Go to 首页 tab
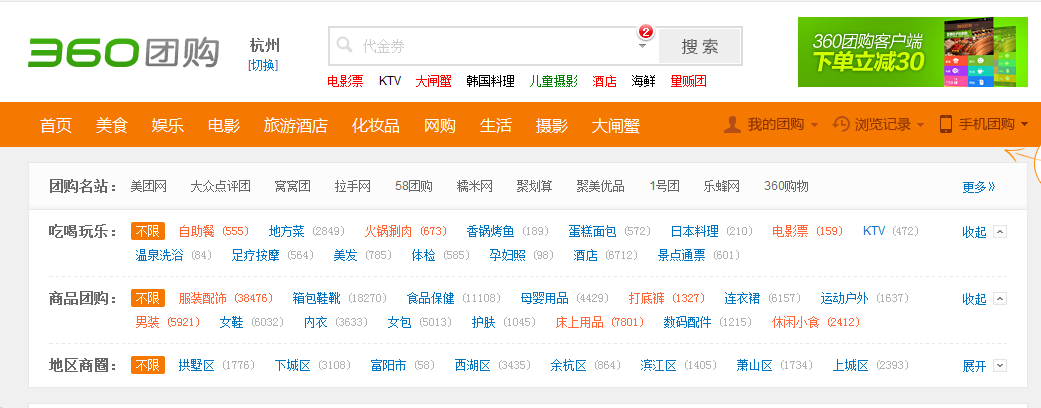The height and width of the screenshot is (408, 1041). [56, 125]
